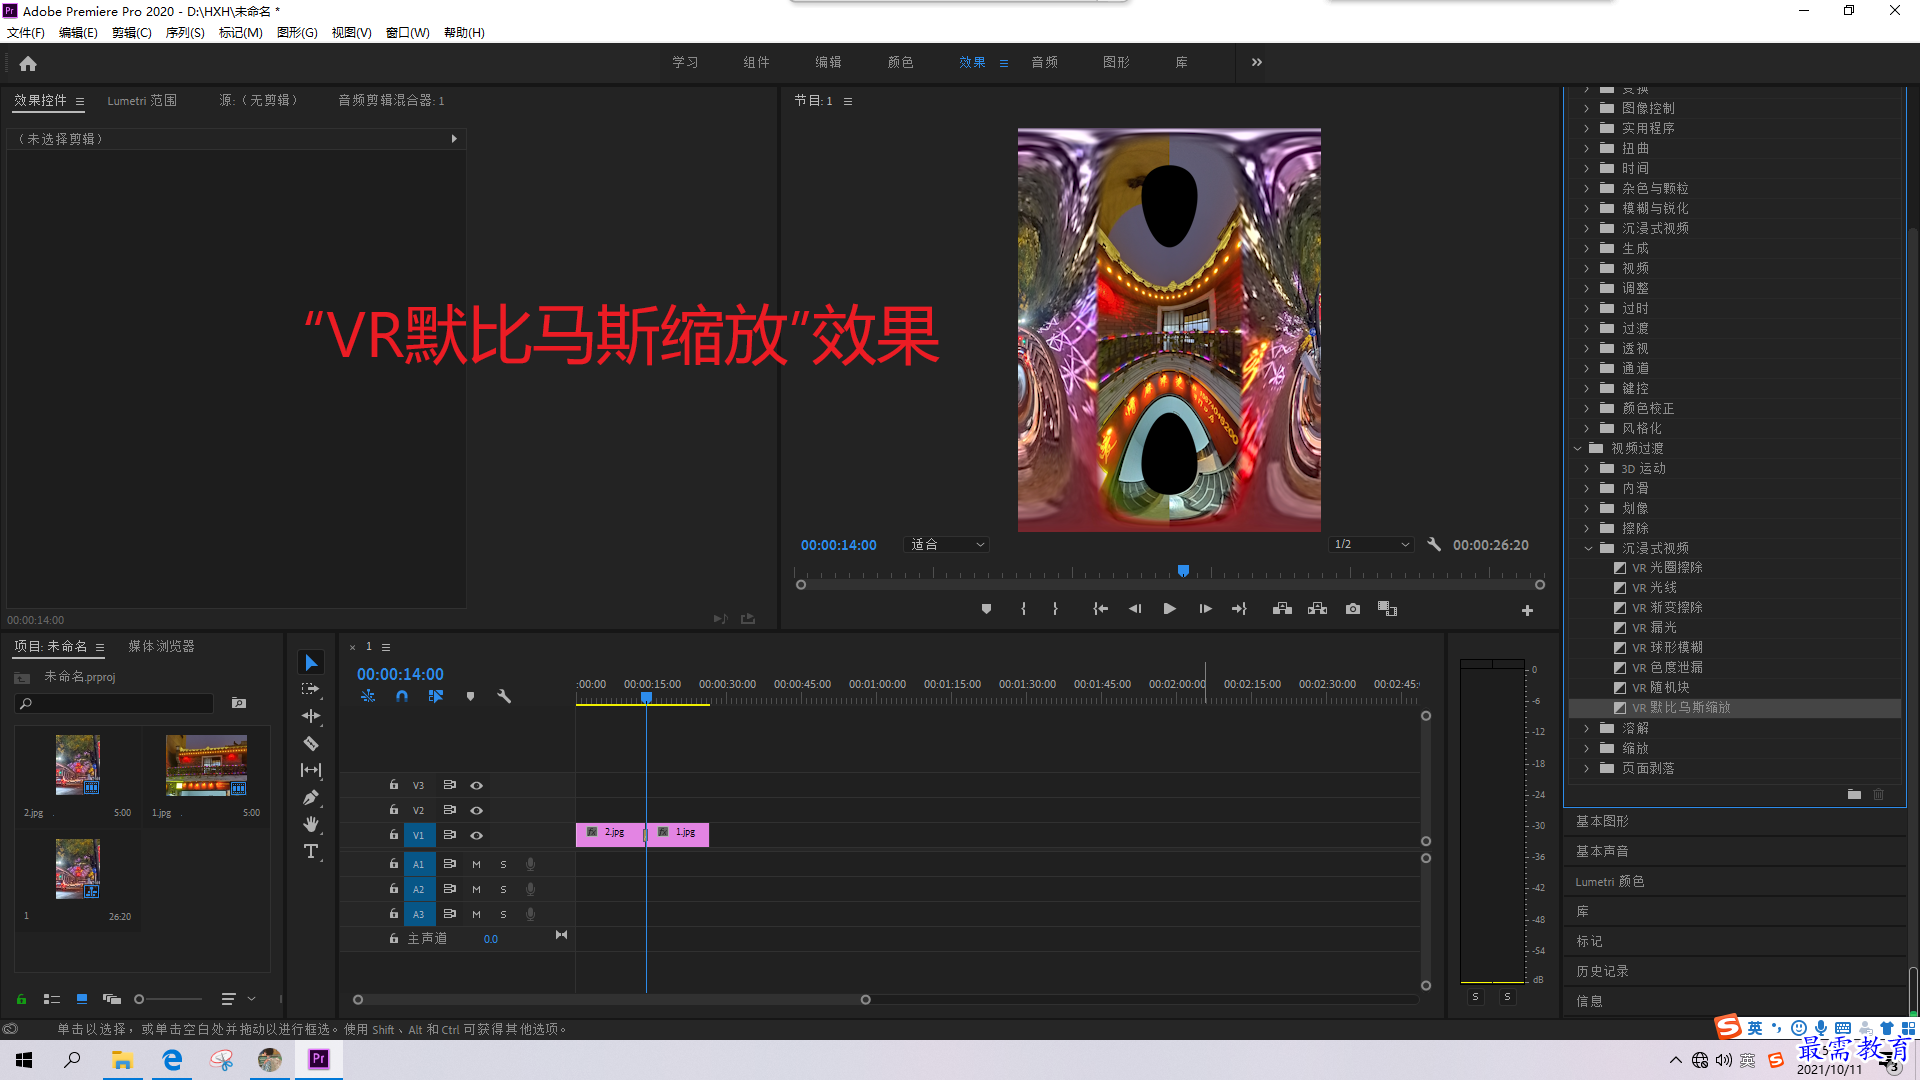Click the Program monitor playhead
1920x1080 pixels.
coord(1183,571)
